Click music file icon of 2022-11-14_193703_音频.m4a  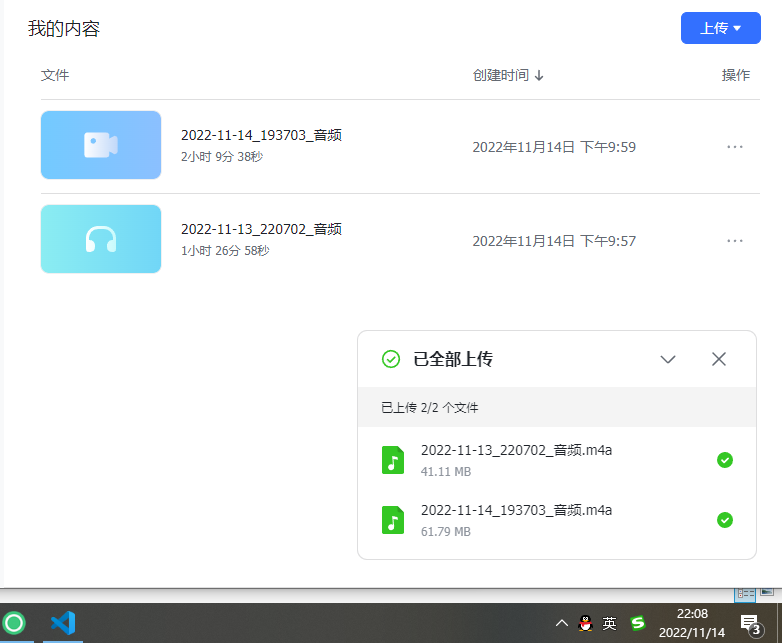(x=393, y=520)
